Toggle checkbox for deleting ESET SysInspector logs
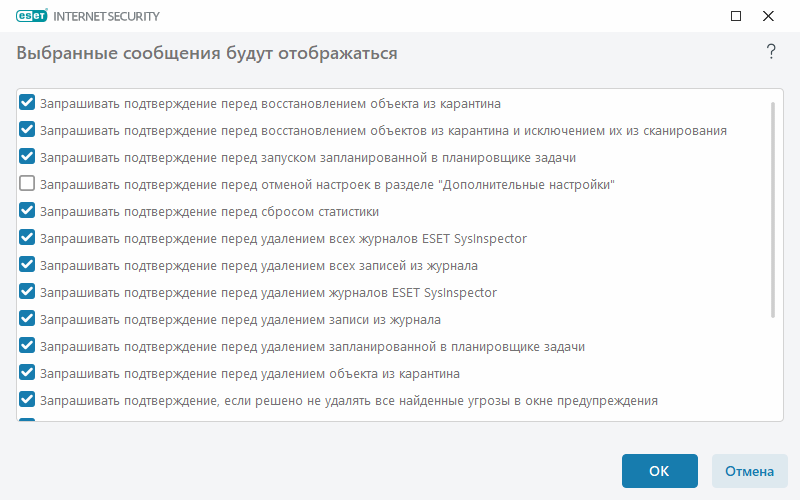The height and width of the screenshot is (500, 800). coord(27,291)
